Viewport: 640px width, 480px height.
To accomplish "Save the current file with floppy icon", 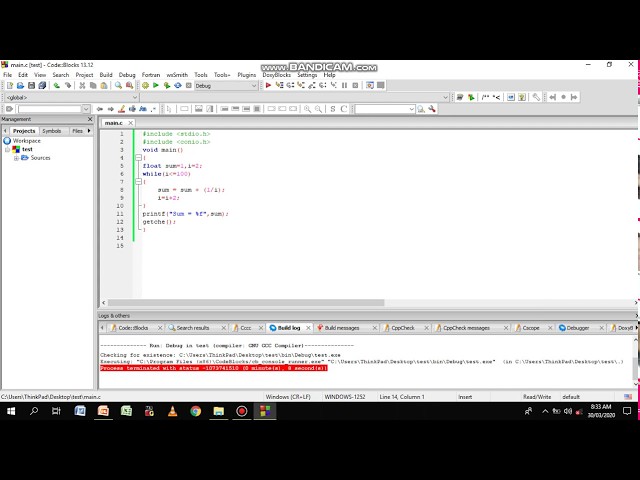I will point(31,85).
